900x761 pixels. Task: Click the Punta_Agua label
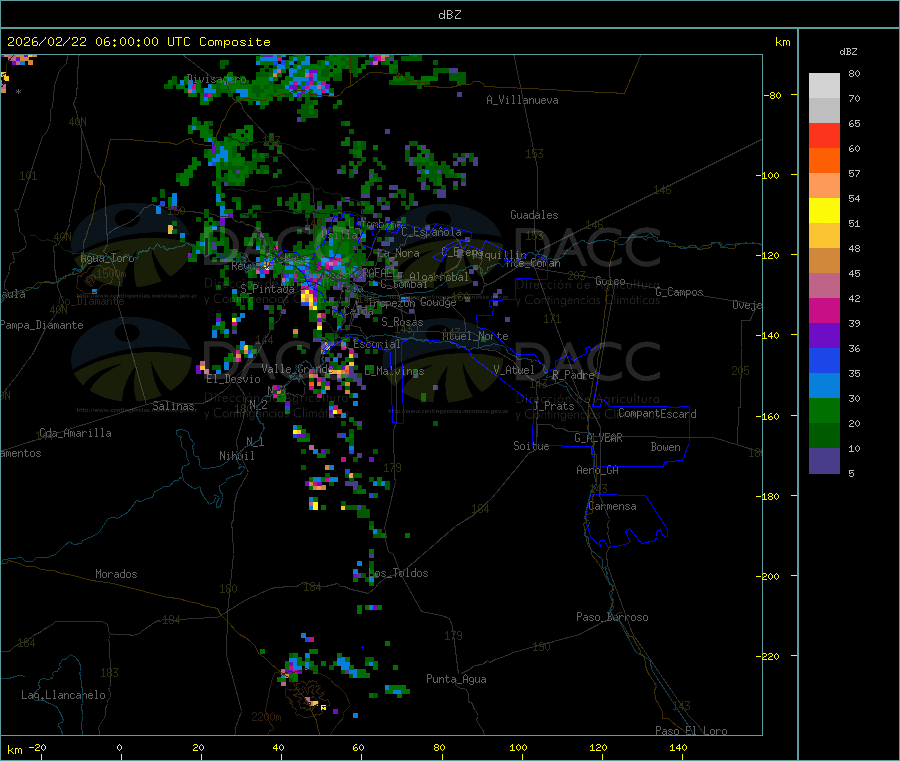tap(456, 679)
